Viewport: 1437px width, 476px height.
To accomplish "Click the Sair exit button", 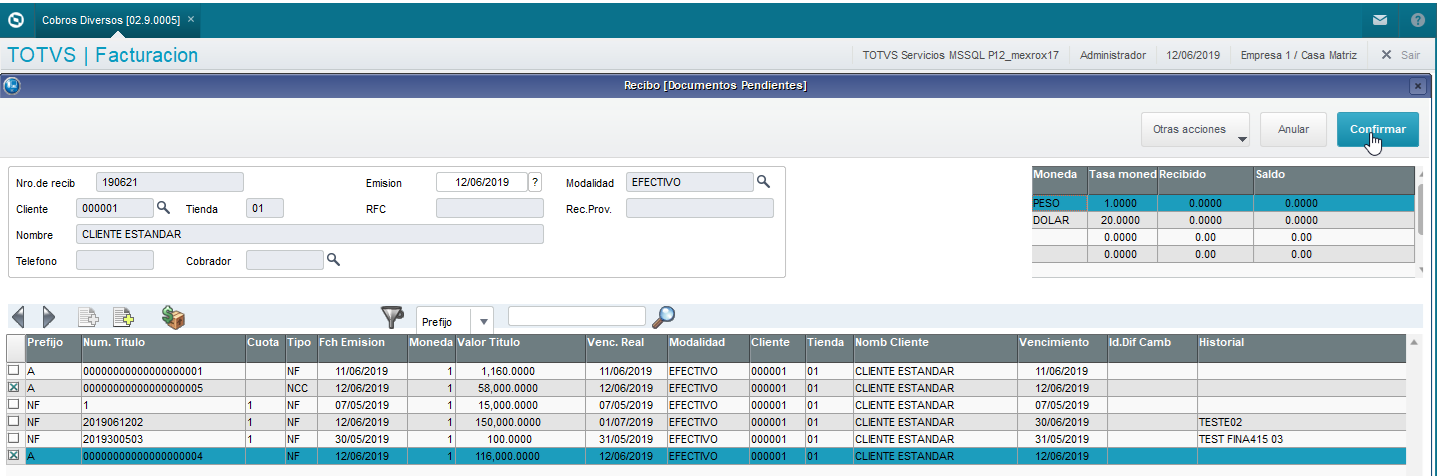I will [1400, 55].
